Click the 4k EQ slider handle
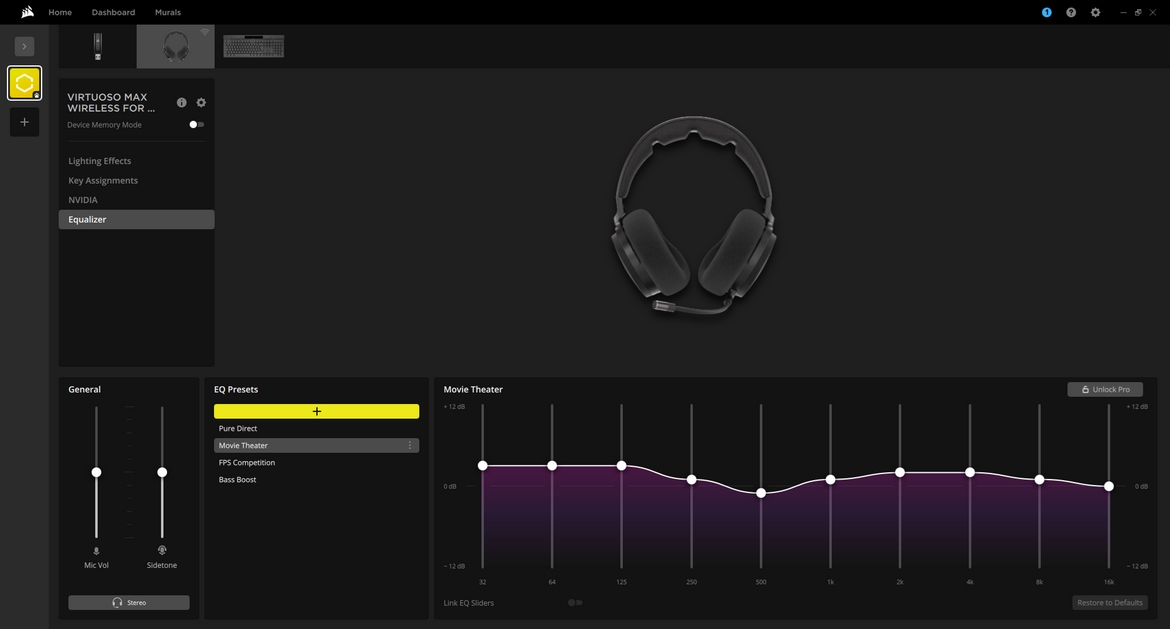The width and height of the screenshot is (1170, 629). click(970, 472)
